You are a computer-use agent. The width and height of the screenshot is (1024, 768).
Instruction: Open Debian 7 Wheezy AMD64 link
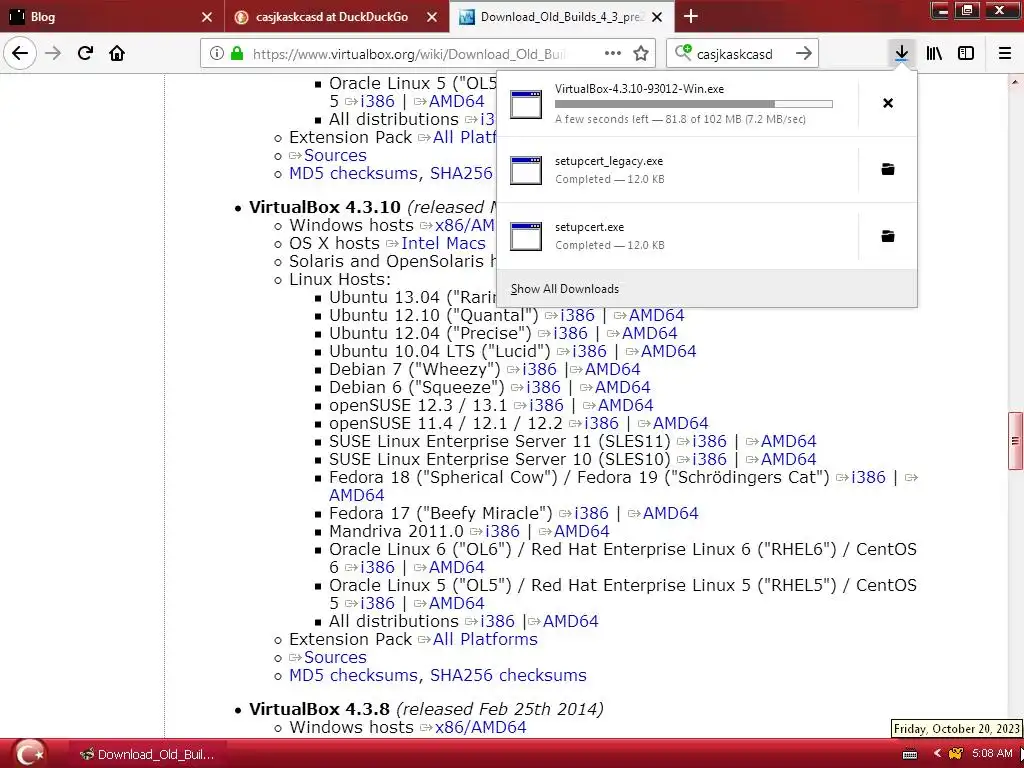[x=612, y=370]
